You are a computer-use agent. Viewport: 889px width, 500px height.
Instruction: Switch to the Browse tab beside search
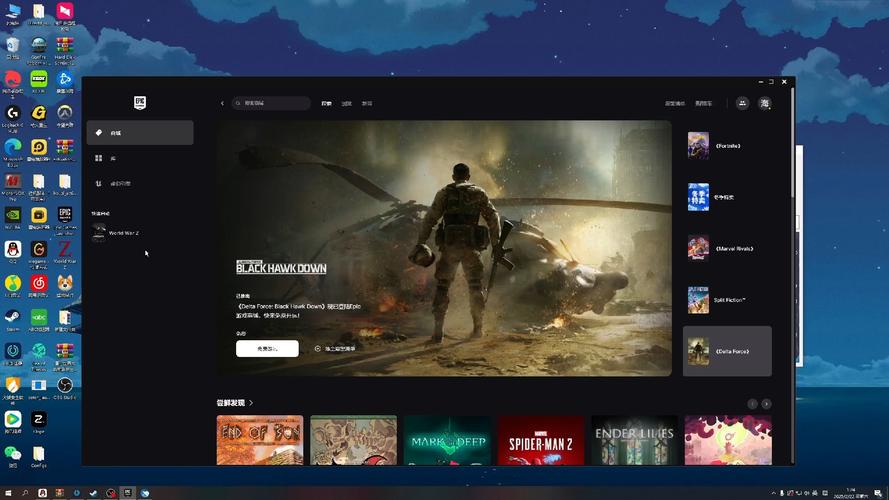point(346,103)
